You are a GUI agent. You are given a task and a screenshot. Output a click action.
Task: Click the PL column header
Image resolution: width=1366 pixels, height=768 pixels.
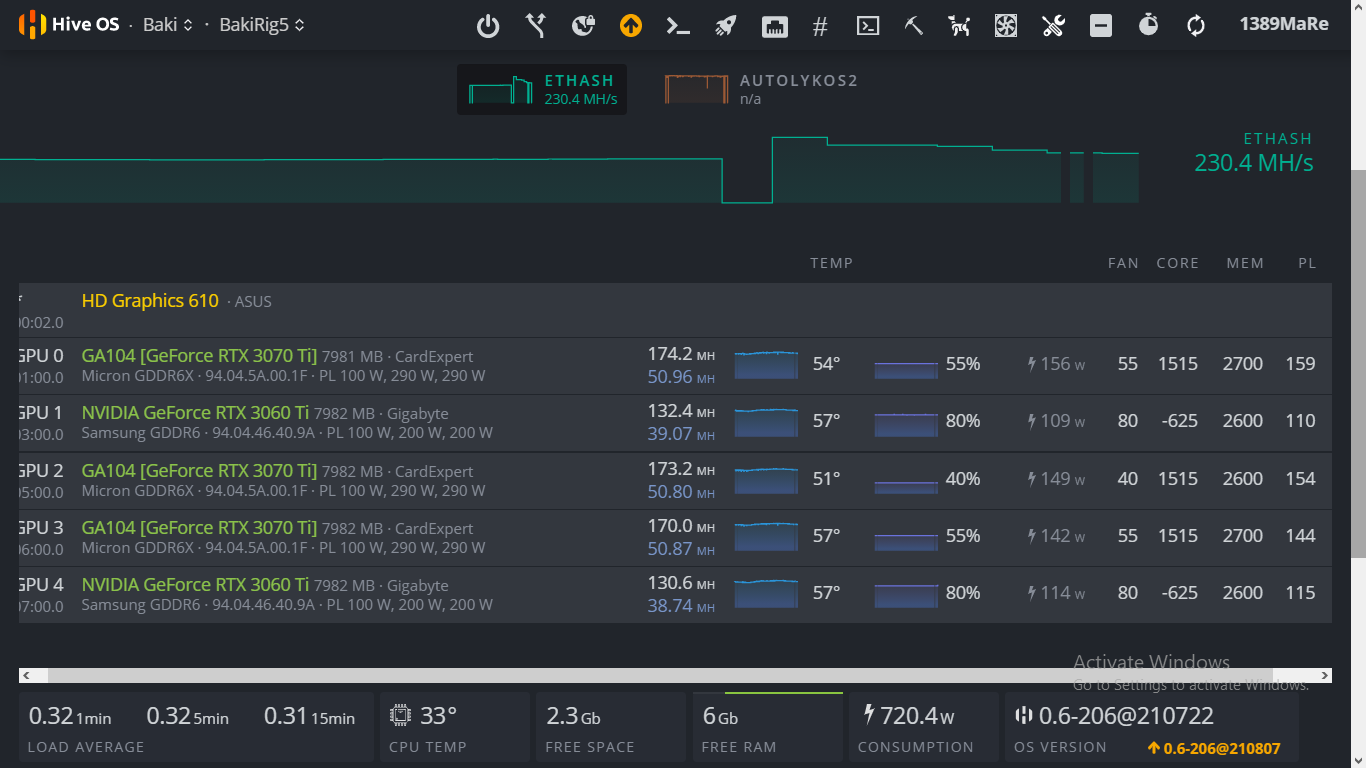pos(1307,263)
